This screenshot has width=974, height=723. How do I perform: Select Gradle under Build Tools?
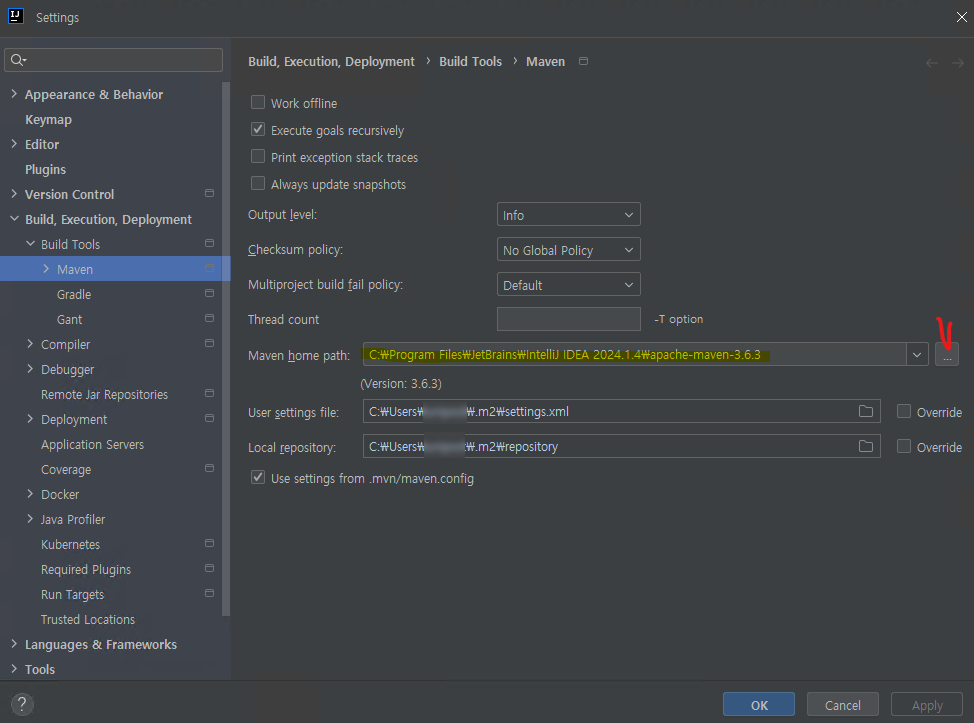[x=74, y=294]
